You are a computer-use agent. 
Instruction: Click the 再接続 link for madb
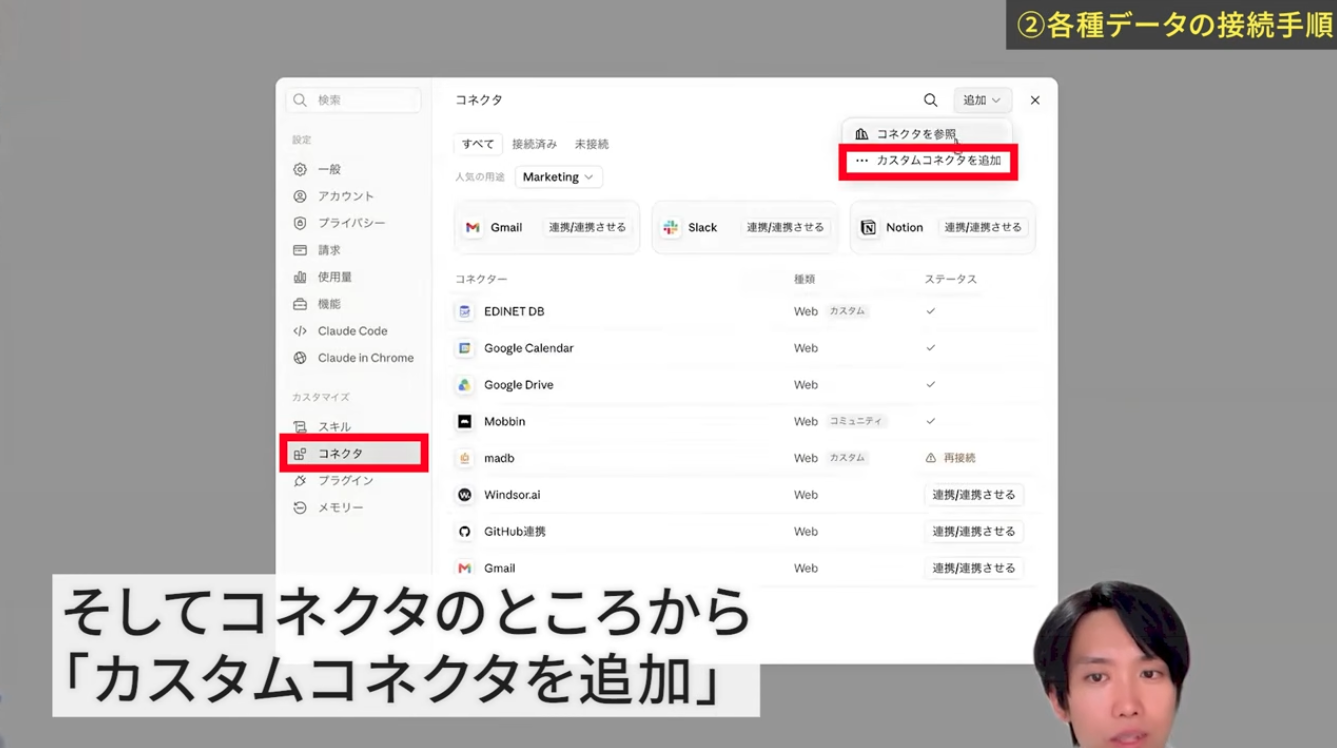tap(959, 458)
